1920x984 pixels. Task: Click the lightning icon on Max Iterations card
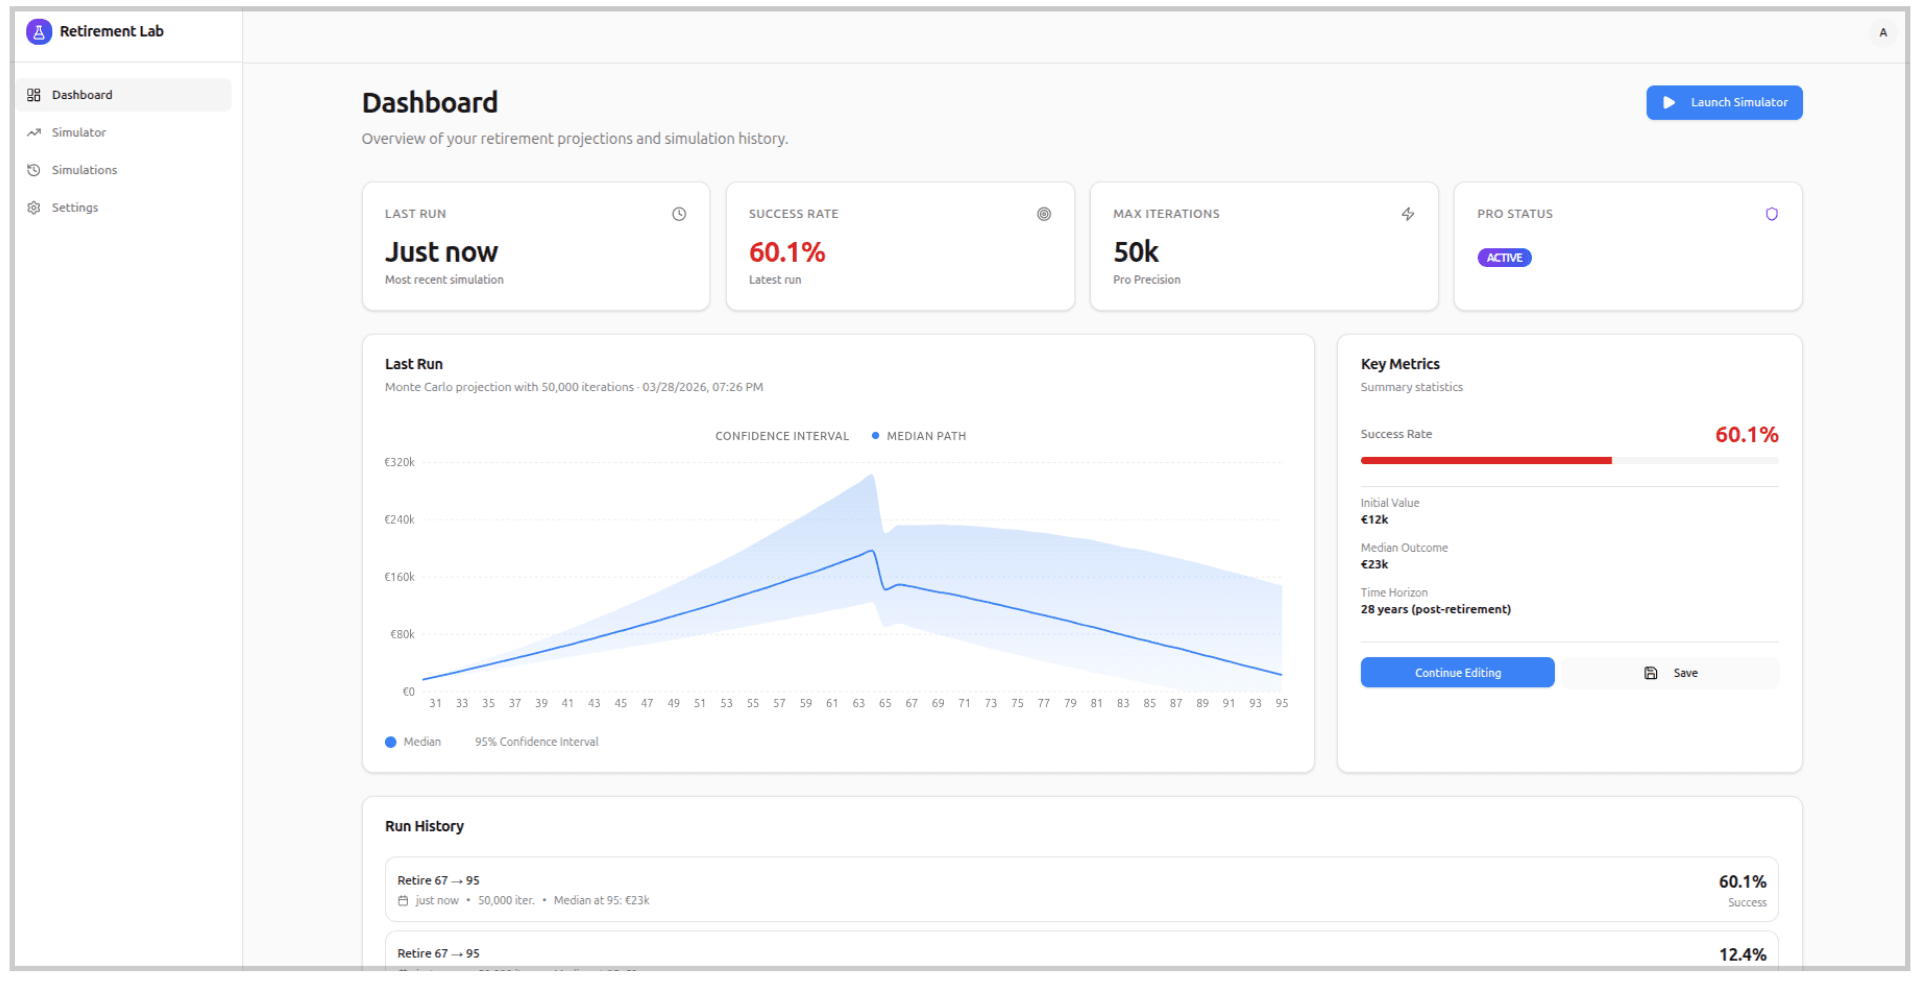pyautogui.click(x=1408, y=214)
